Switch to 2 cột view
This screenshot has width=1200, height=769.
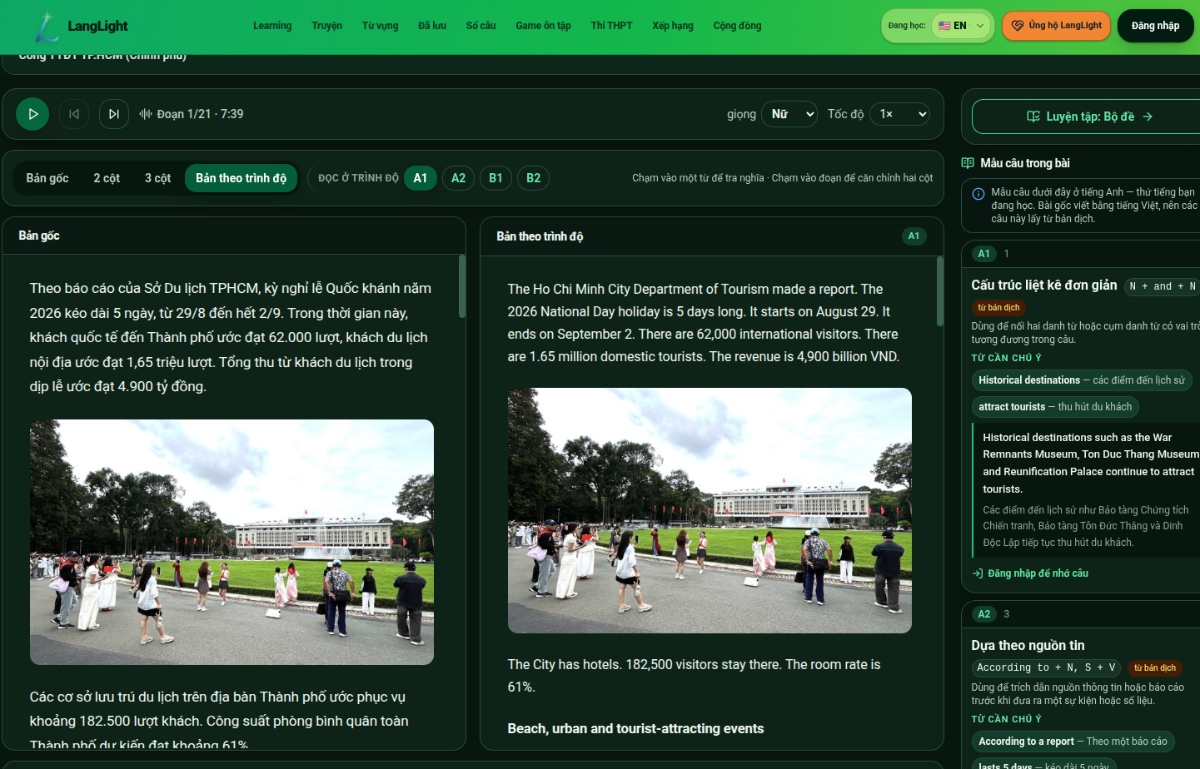tap(107, 178)
